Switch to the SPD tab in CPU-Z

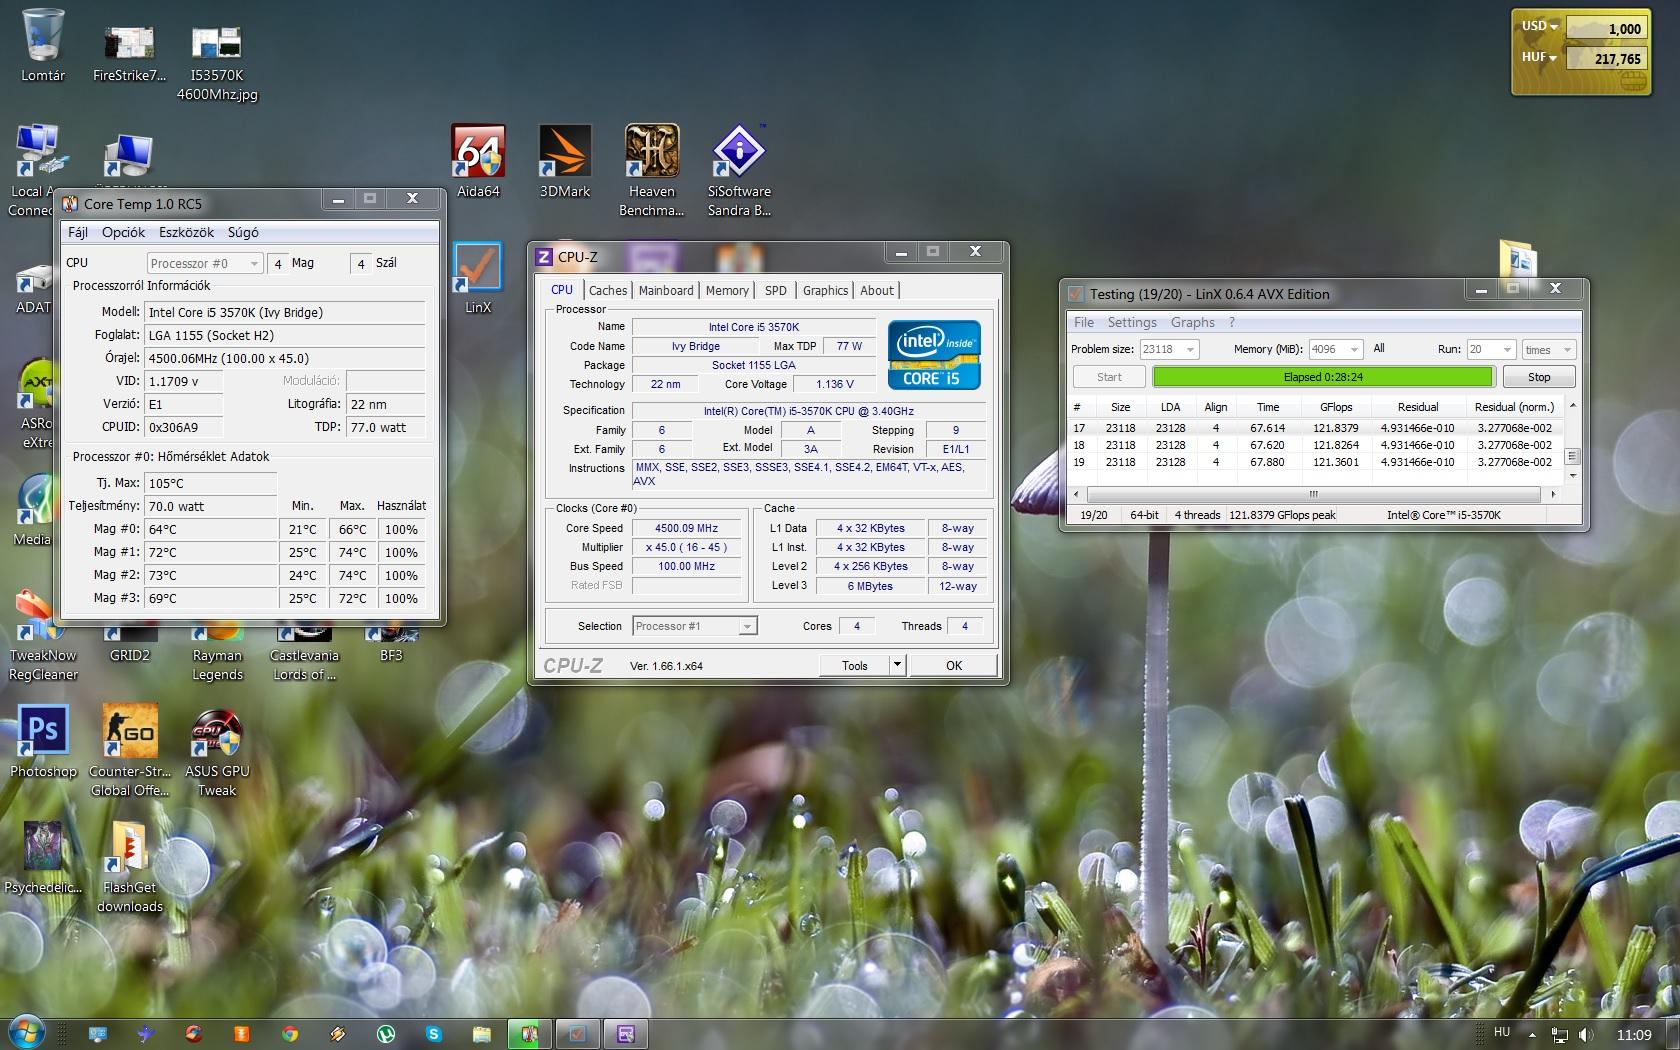(776, 290)
